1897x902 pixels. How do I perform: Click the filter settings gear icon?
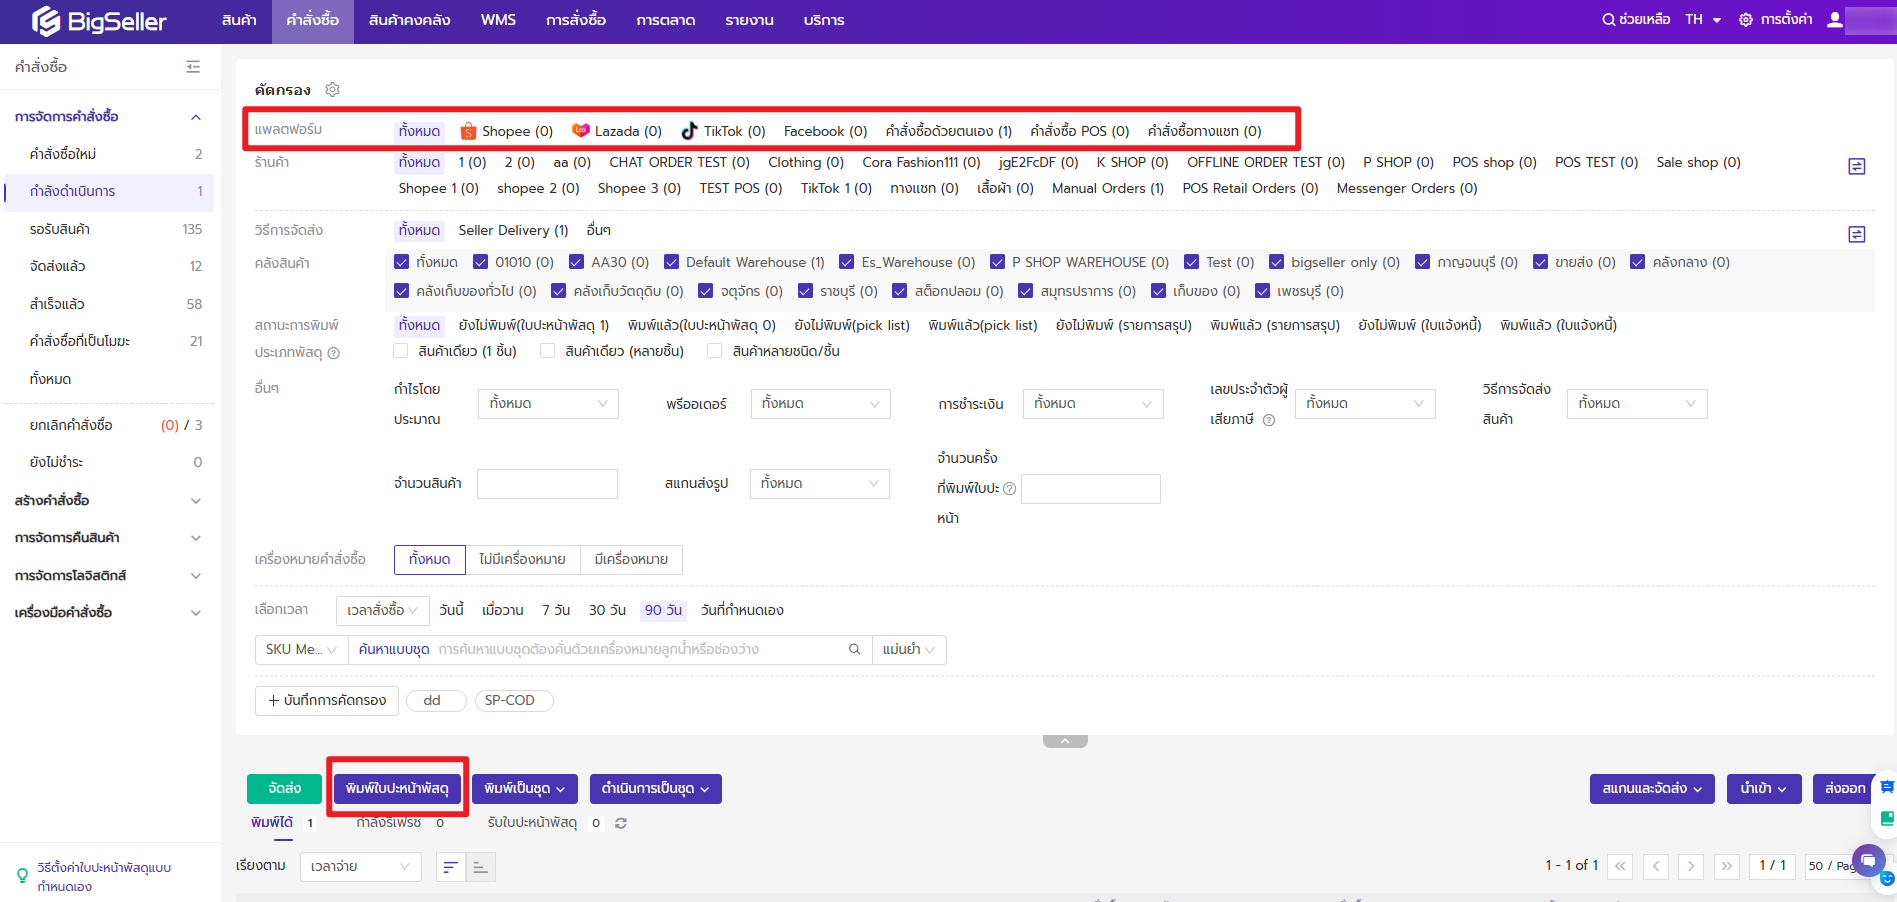333,90
